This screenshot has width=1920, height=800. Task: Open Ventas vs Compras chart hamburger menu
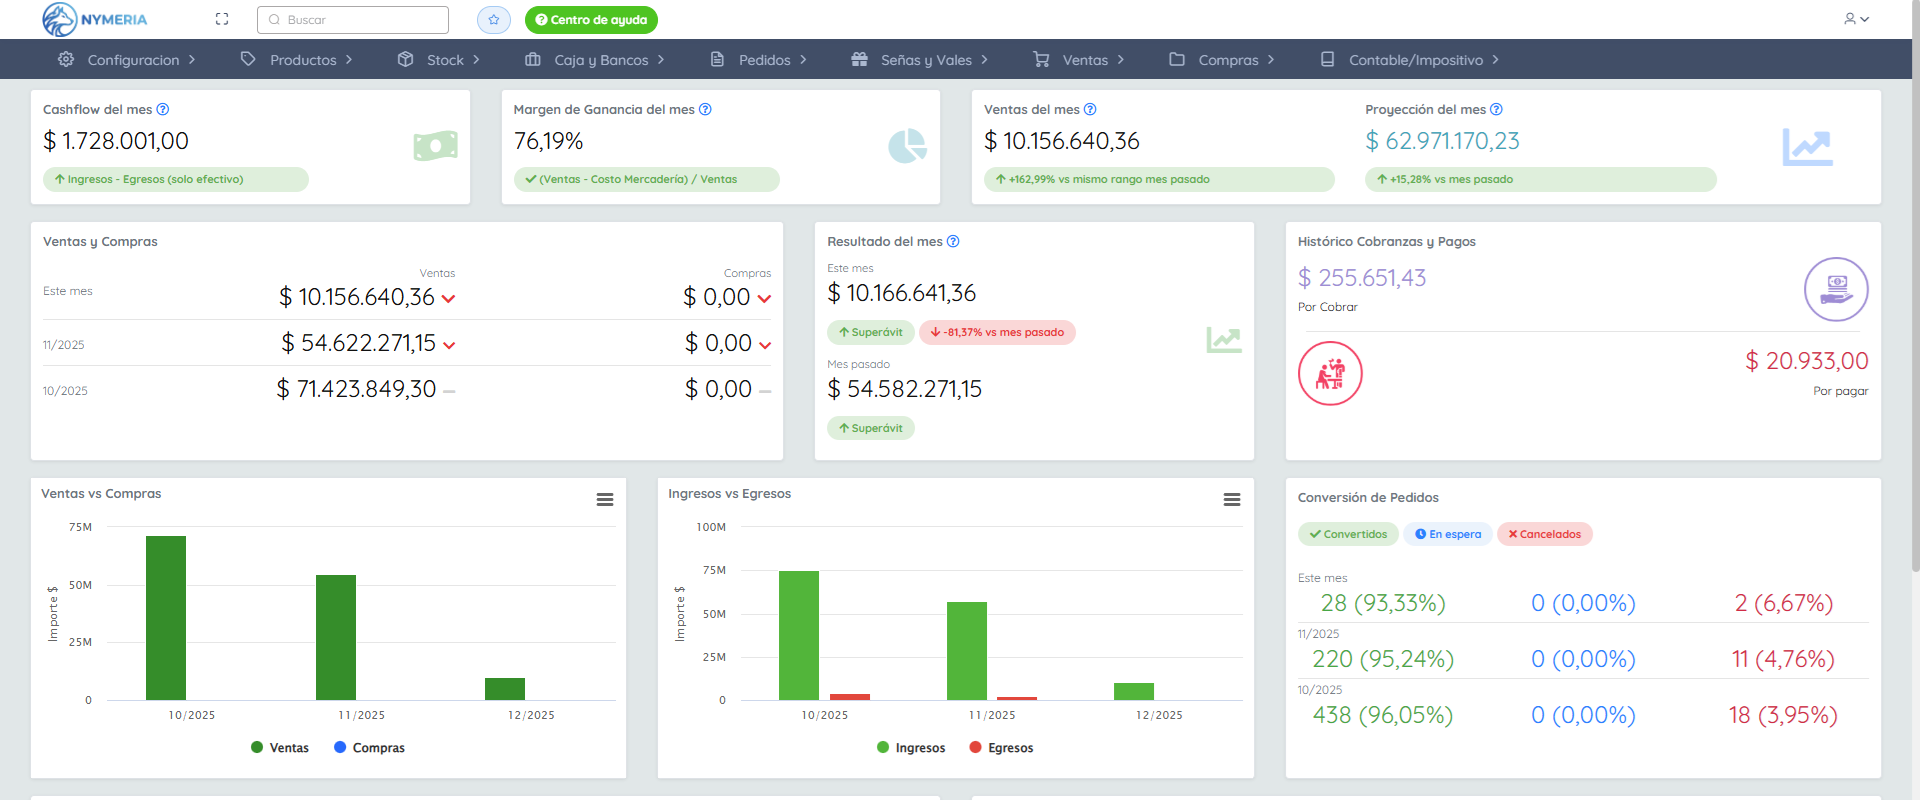[x=605, y=500]
